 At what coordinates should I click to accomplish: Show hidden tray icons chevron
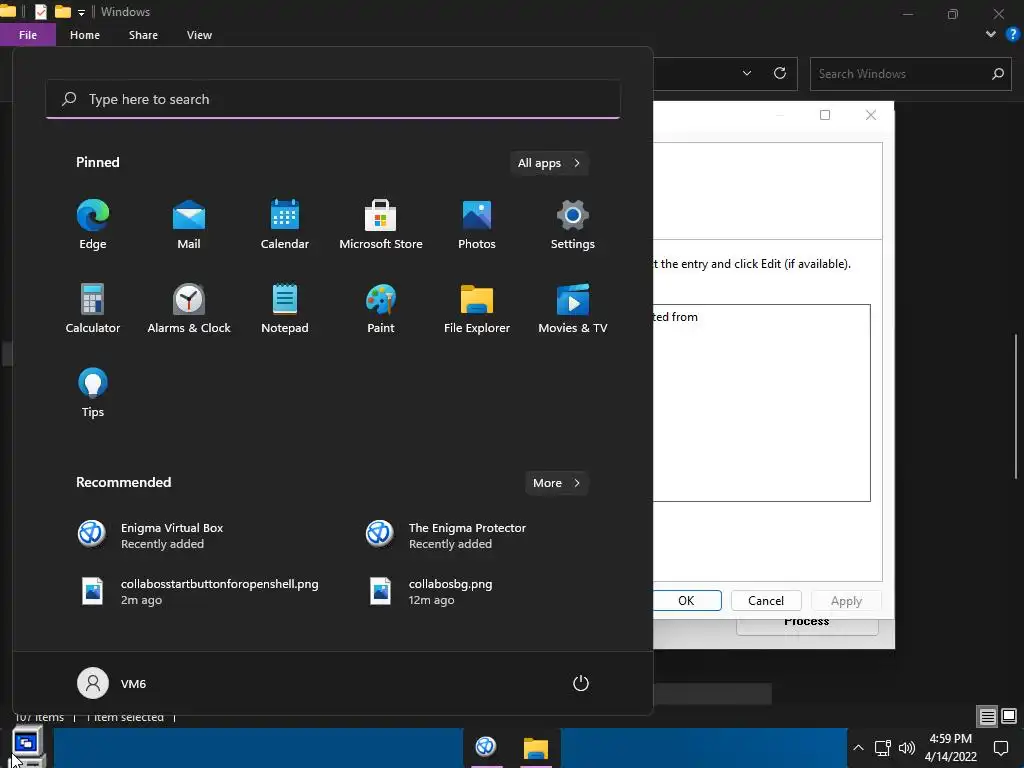(x=858, y=748)
